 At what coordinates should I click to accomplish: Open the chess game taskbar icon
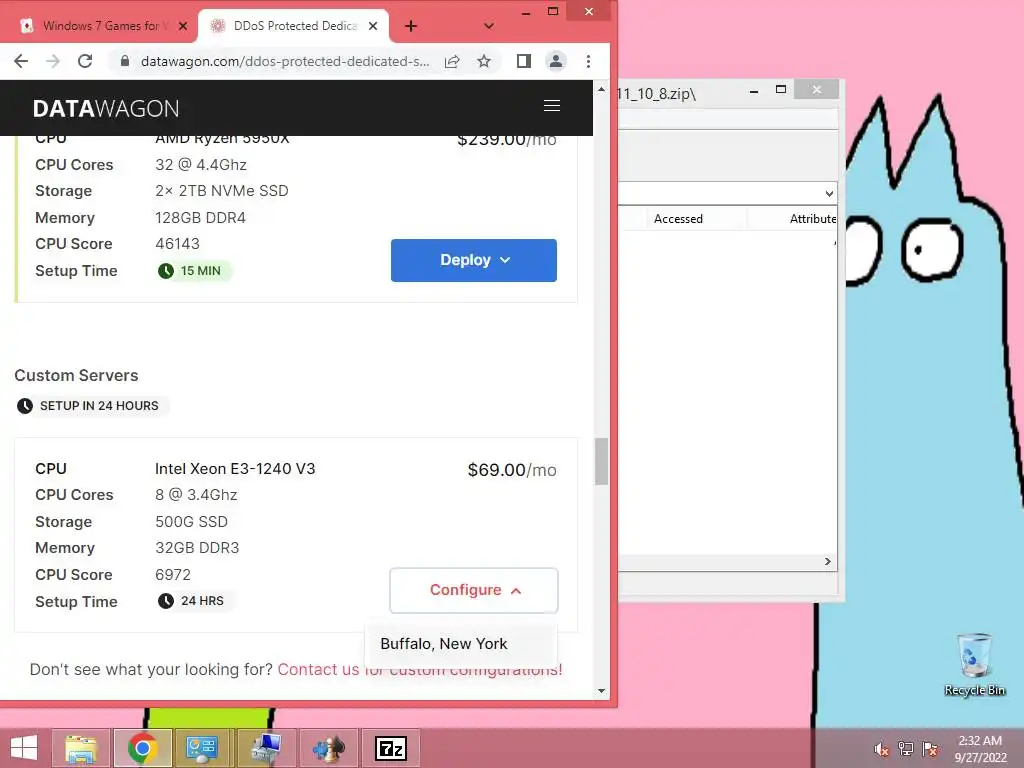point(328,748)
